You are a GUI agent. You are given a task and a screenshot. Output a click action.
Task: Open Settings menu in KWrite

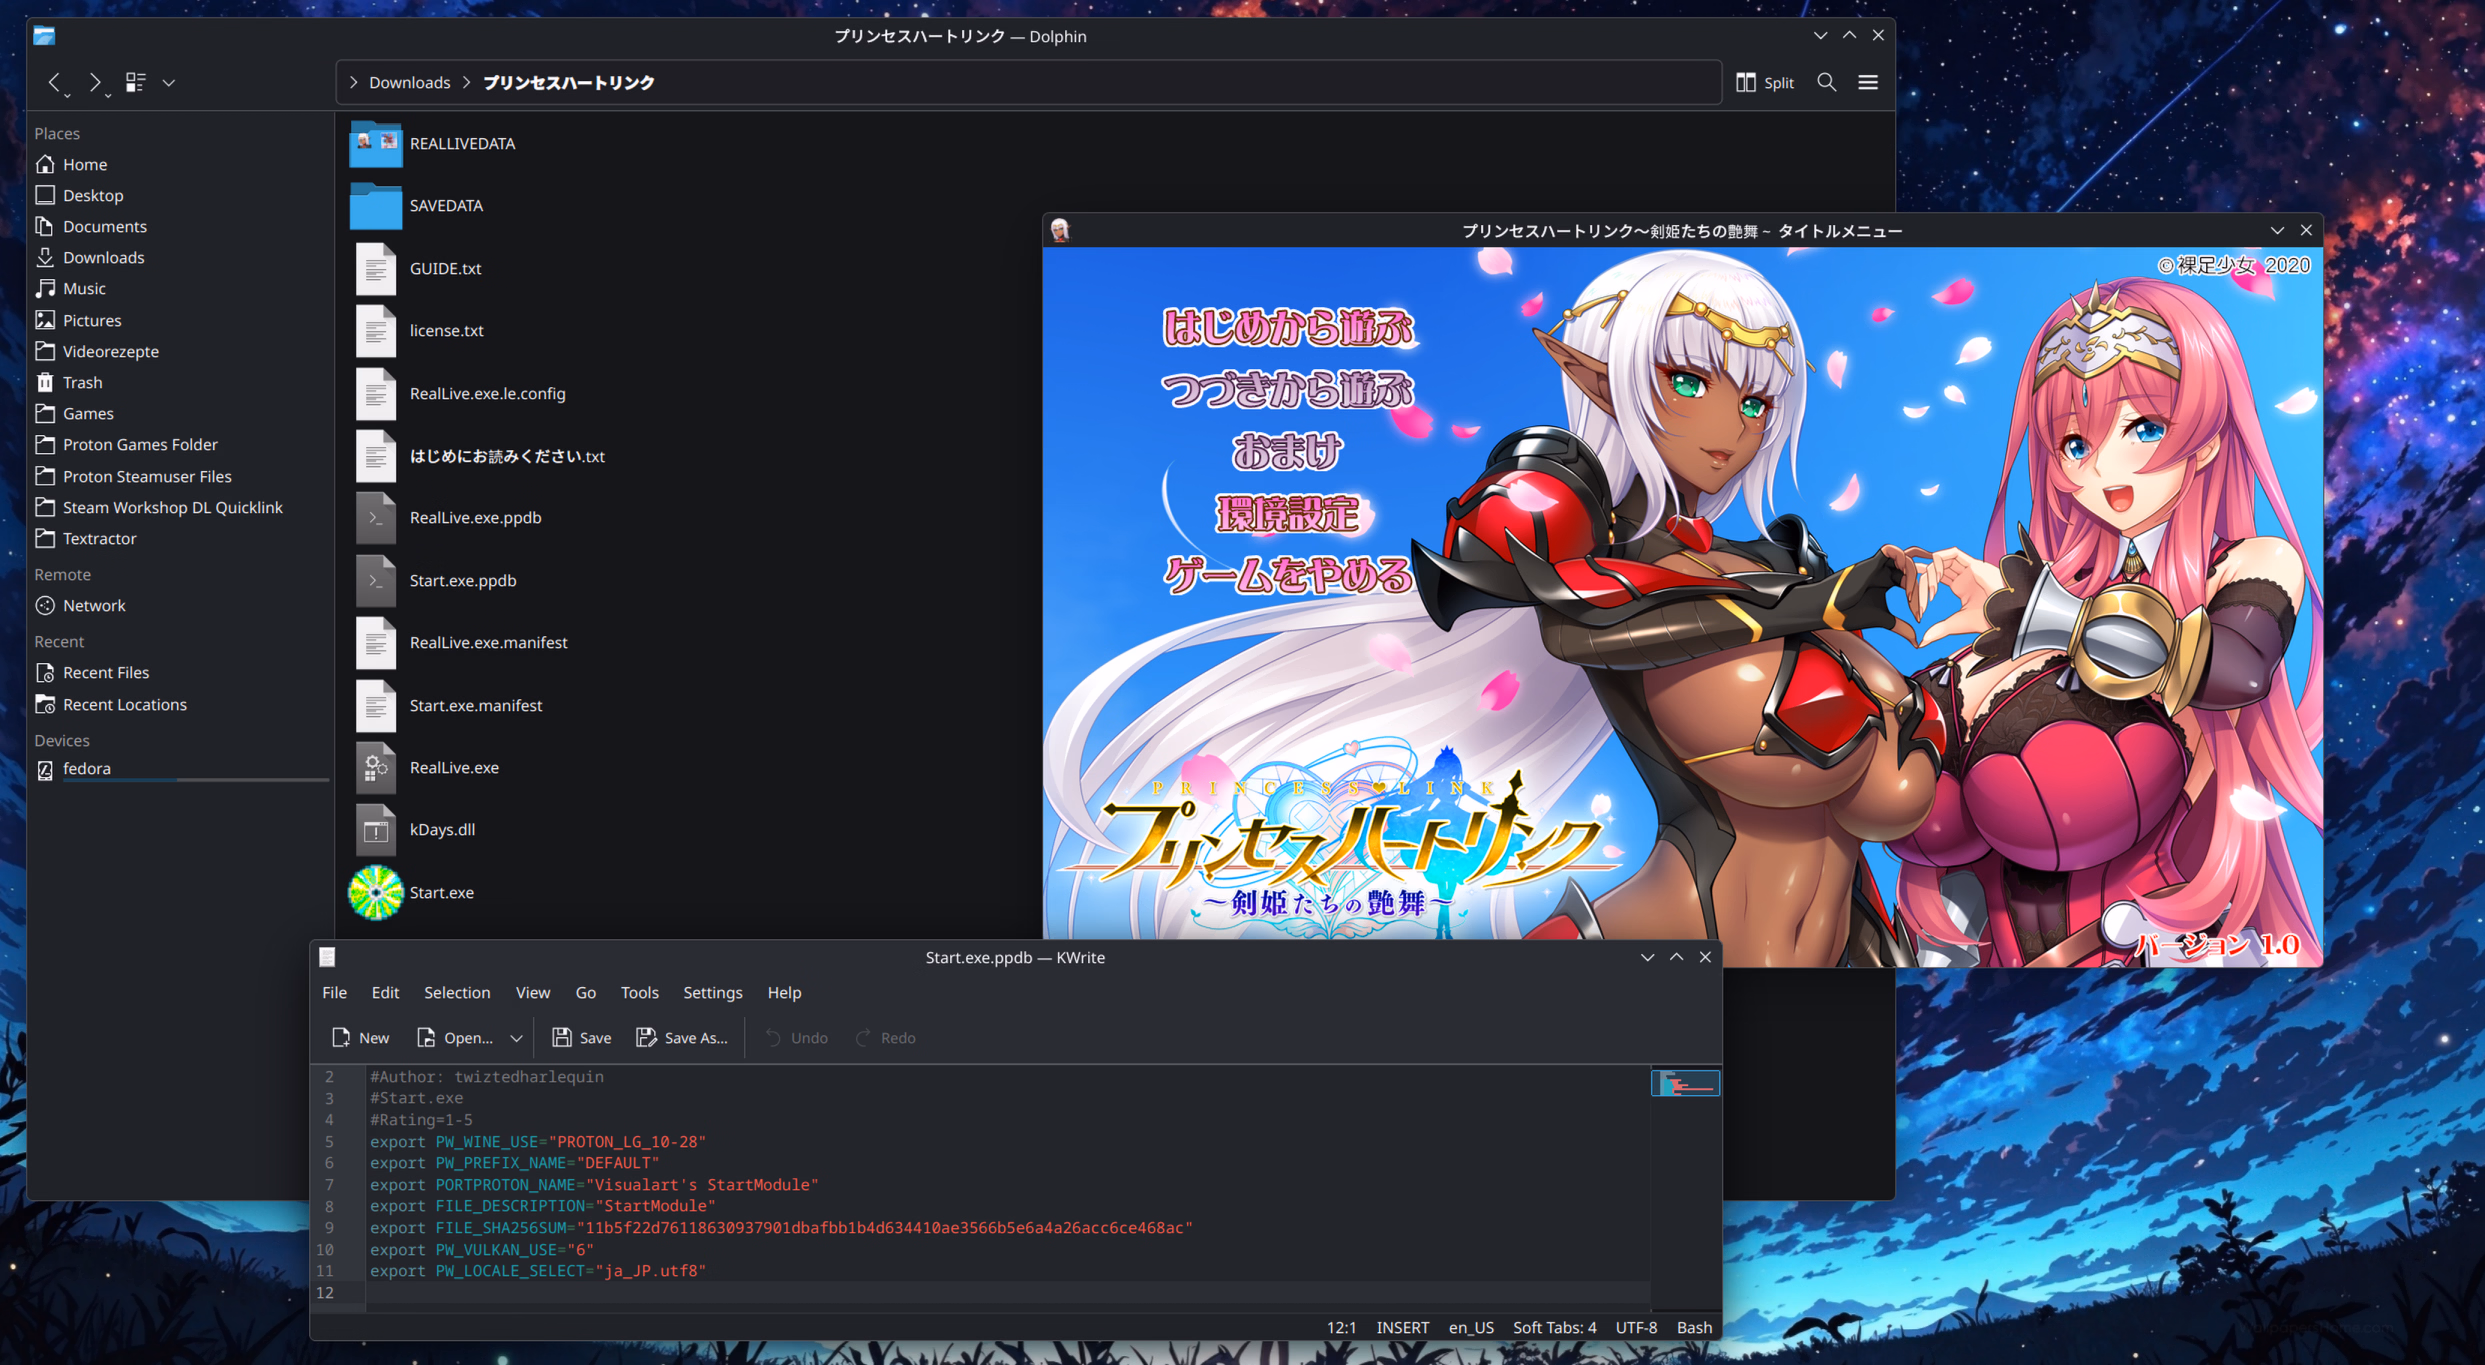pyautogui.click(x=712, y=992)
